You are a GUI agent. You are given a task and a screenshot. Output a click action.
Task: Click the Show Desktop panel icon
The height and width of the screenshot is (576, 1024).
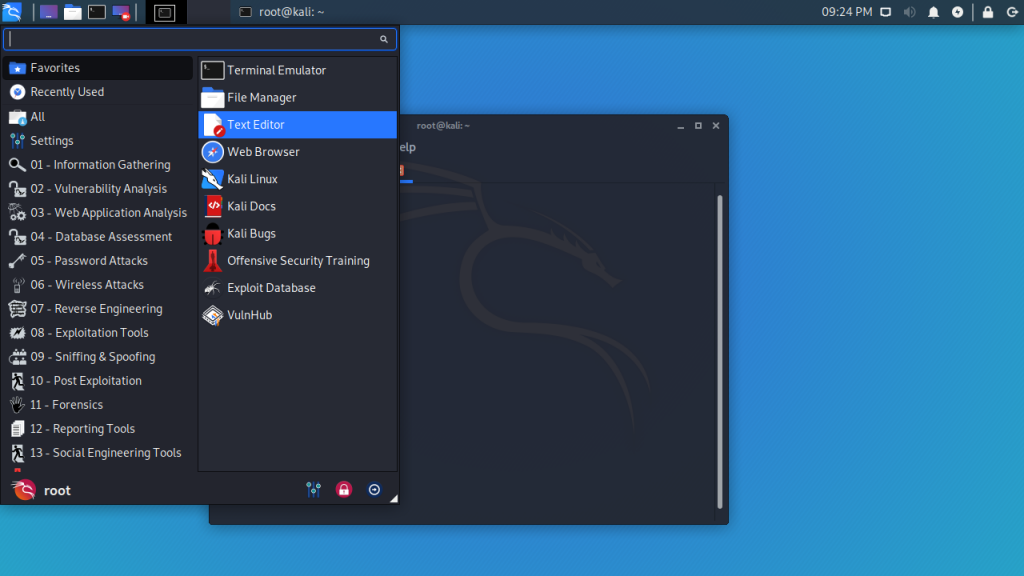click(48, 12)
